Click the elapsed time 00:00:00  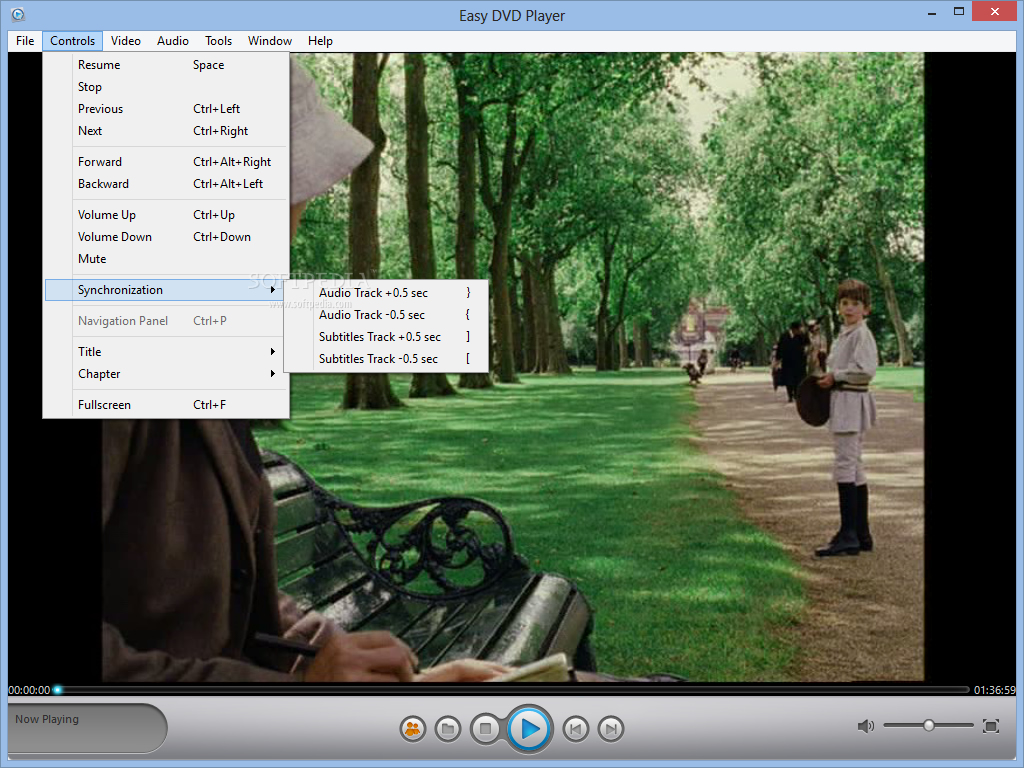(29, 690)
